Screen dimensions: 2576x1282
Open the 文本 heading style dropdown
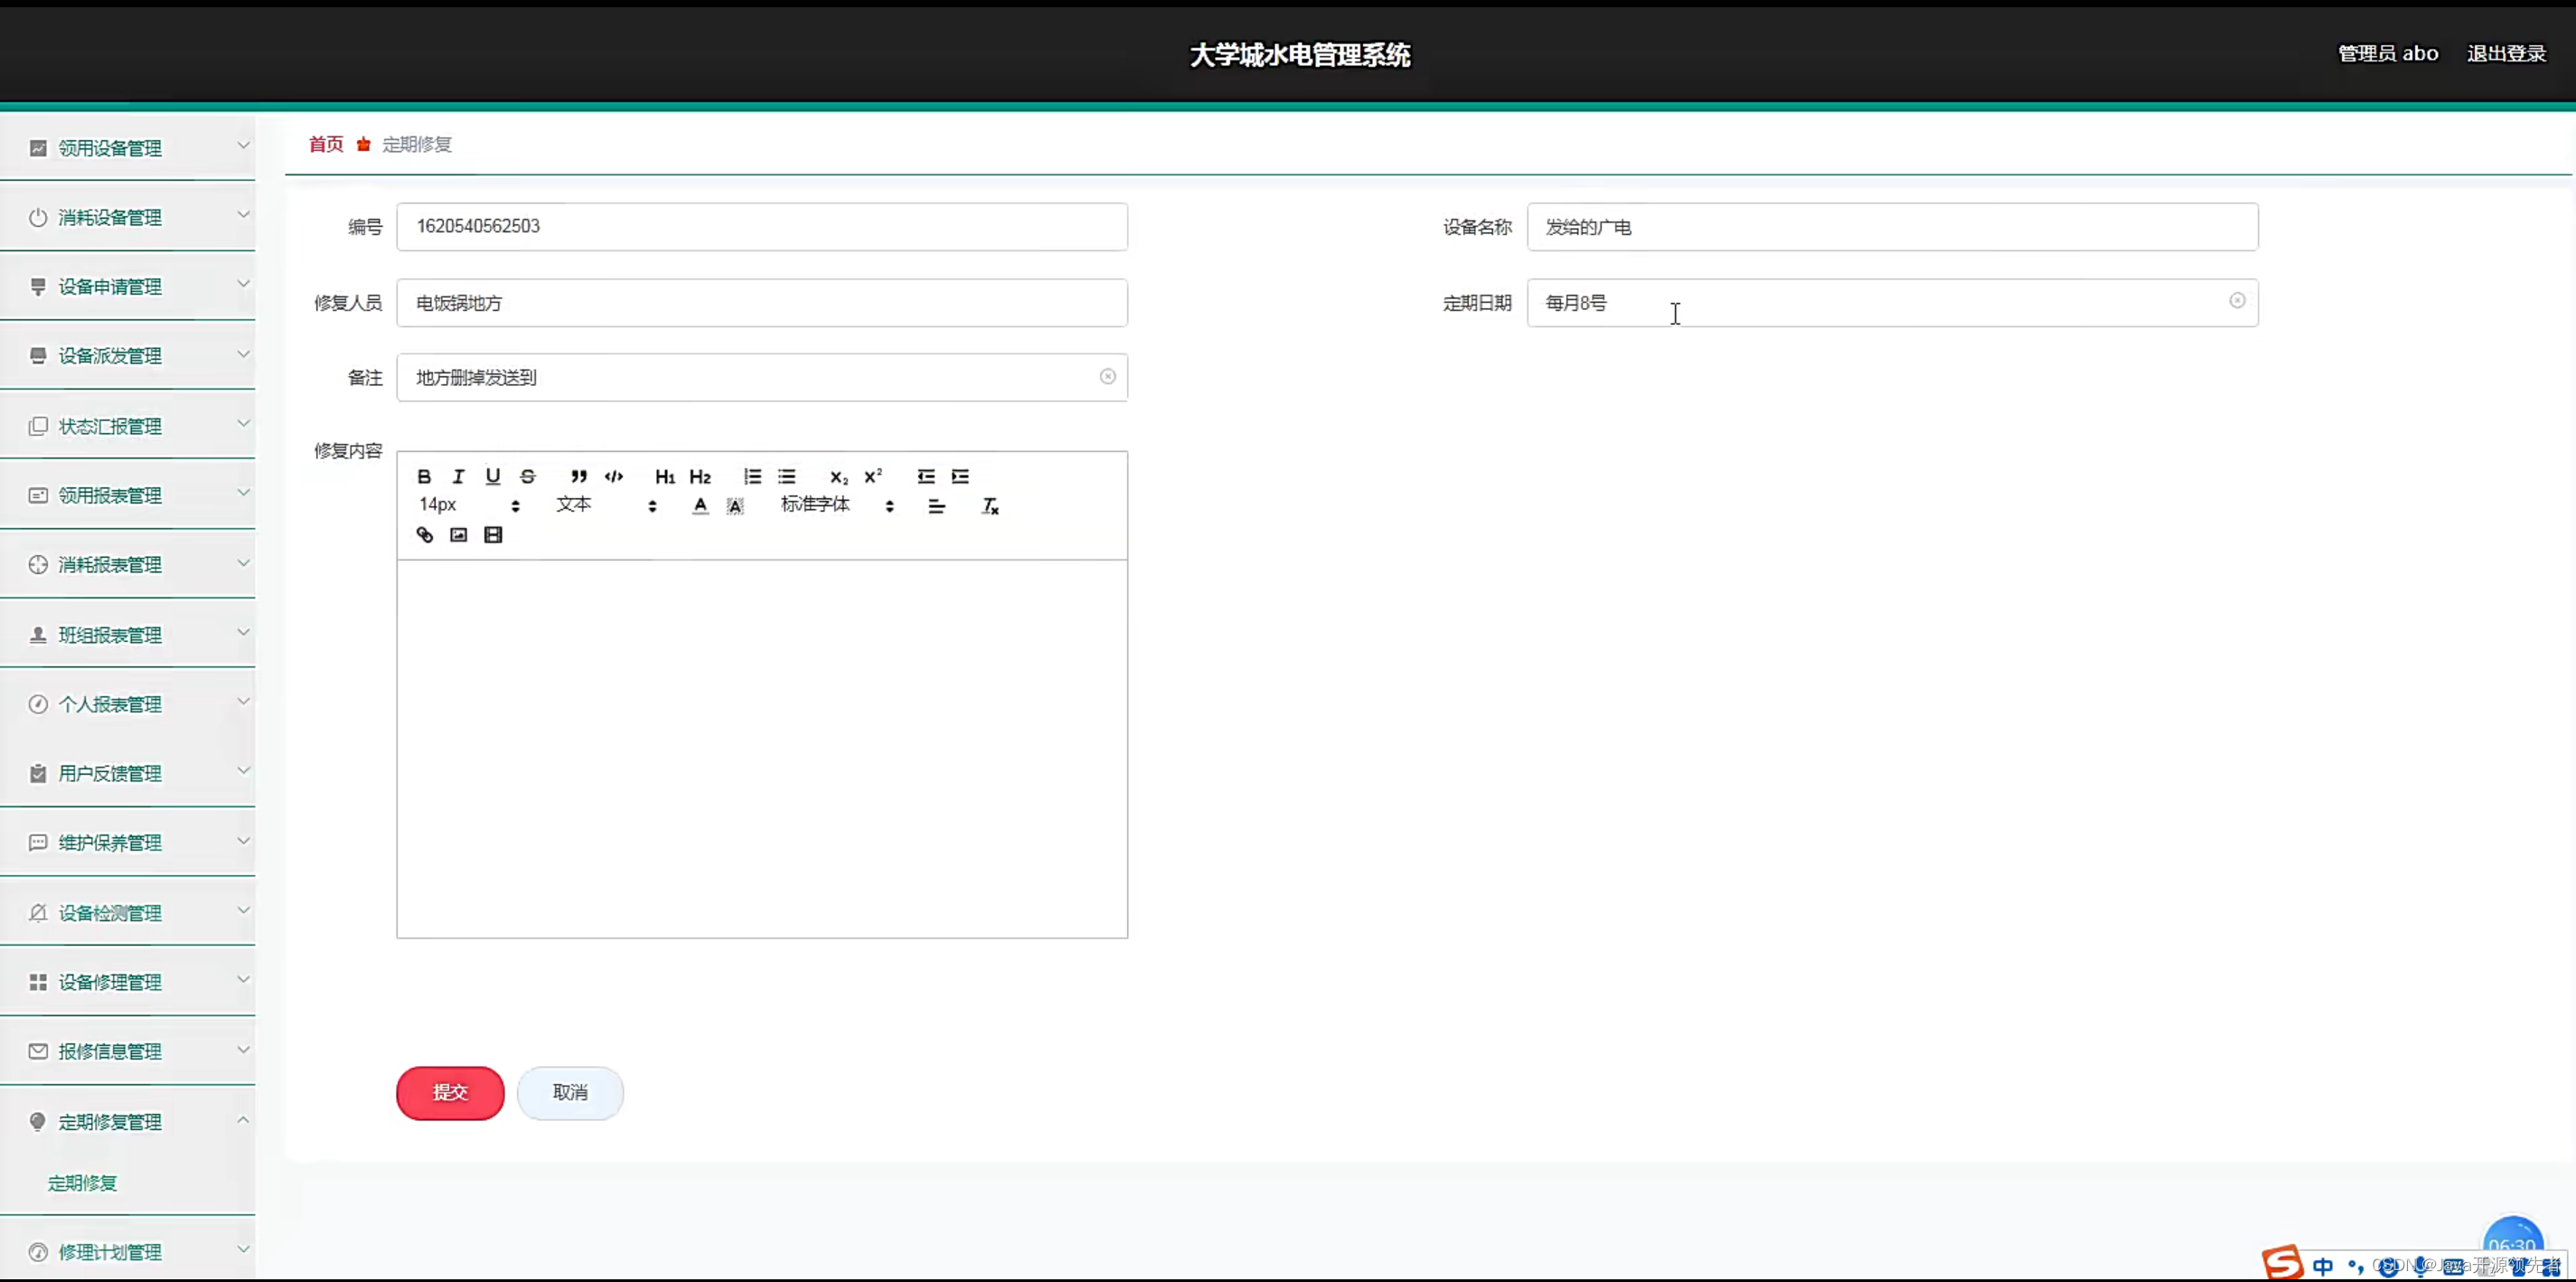605,505
